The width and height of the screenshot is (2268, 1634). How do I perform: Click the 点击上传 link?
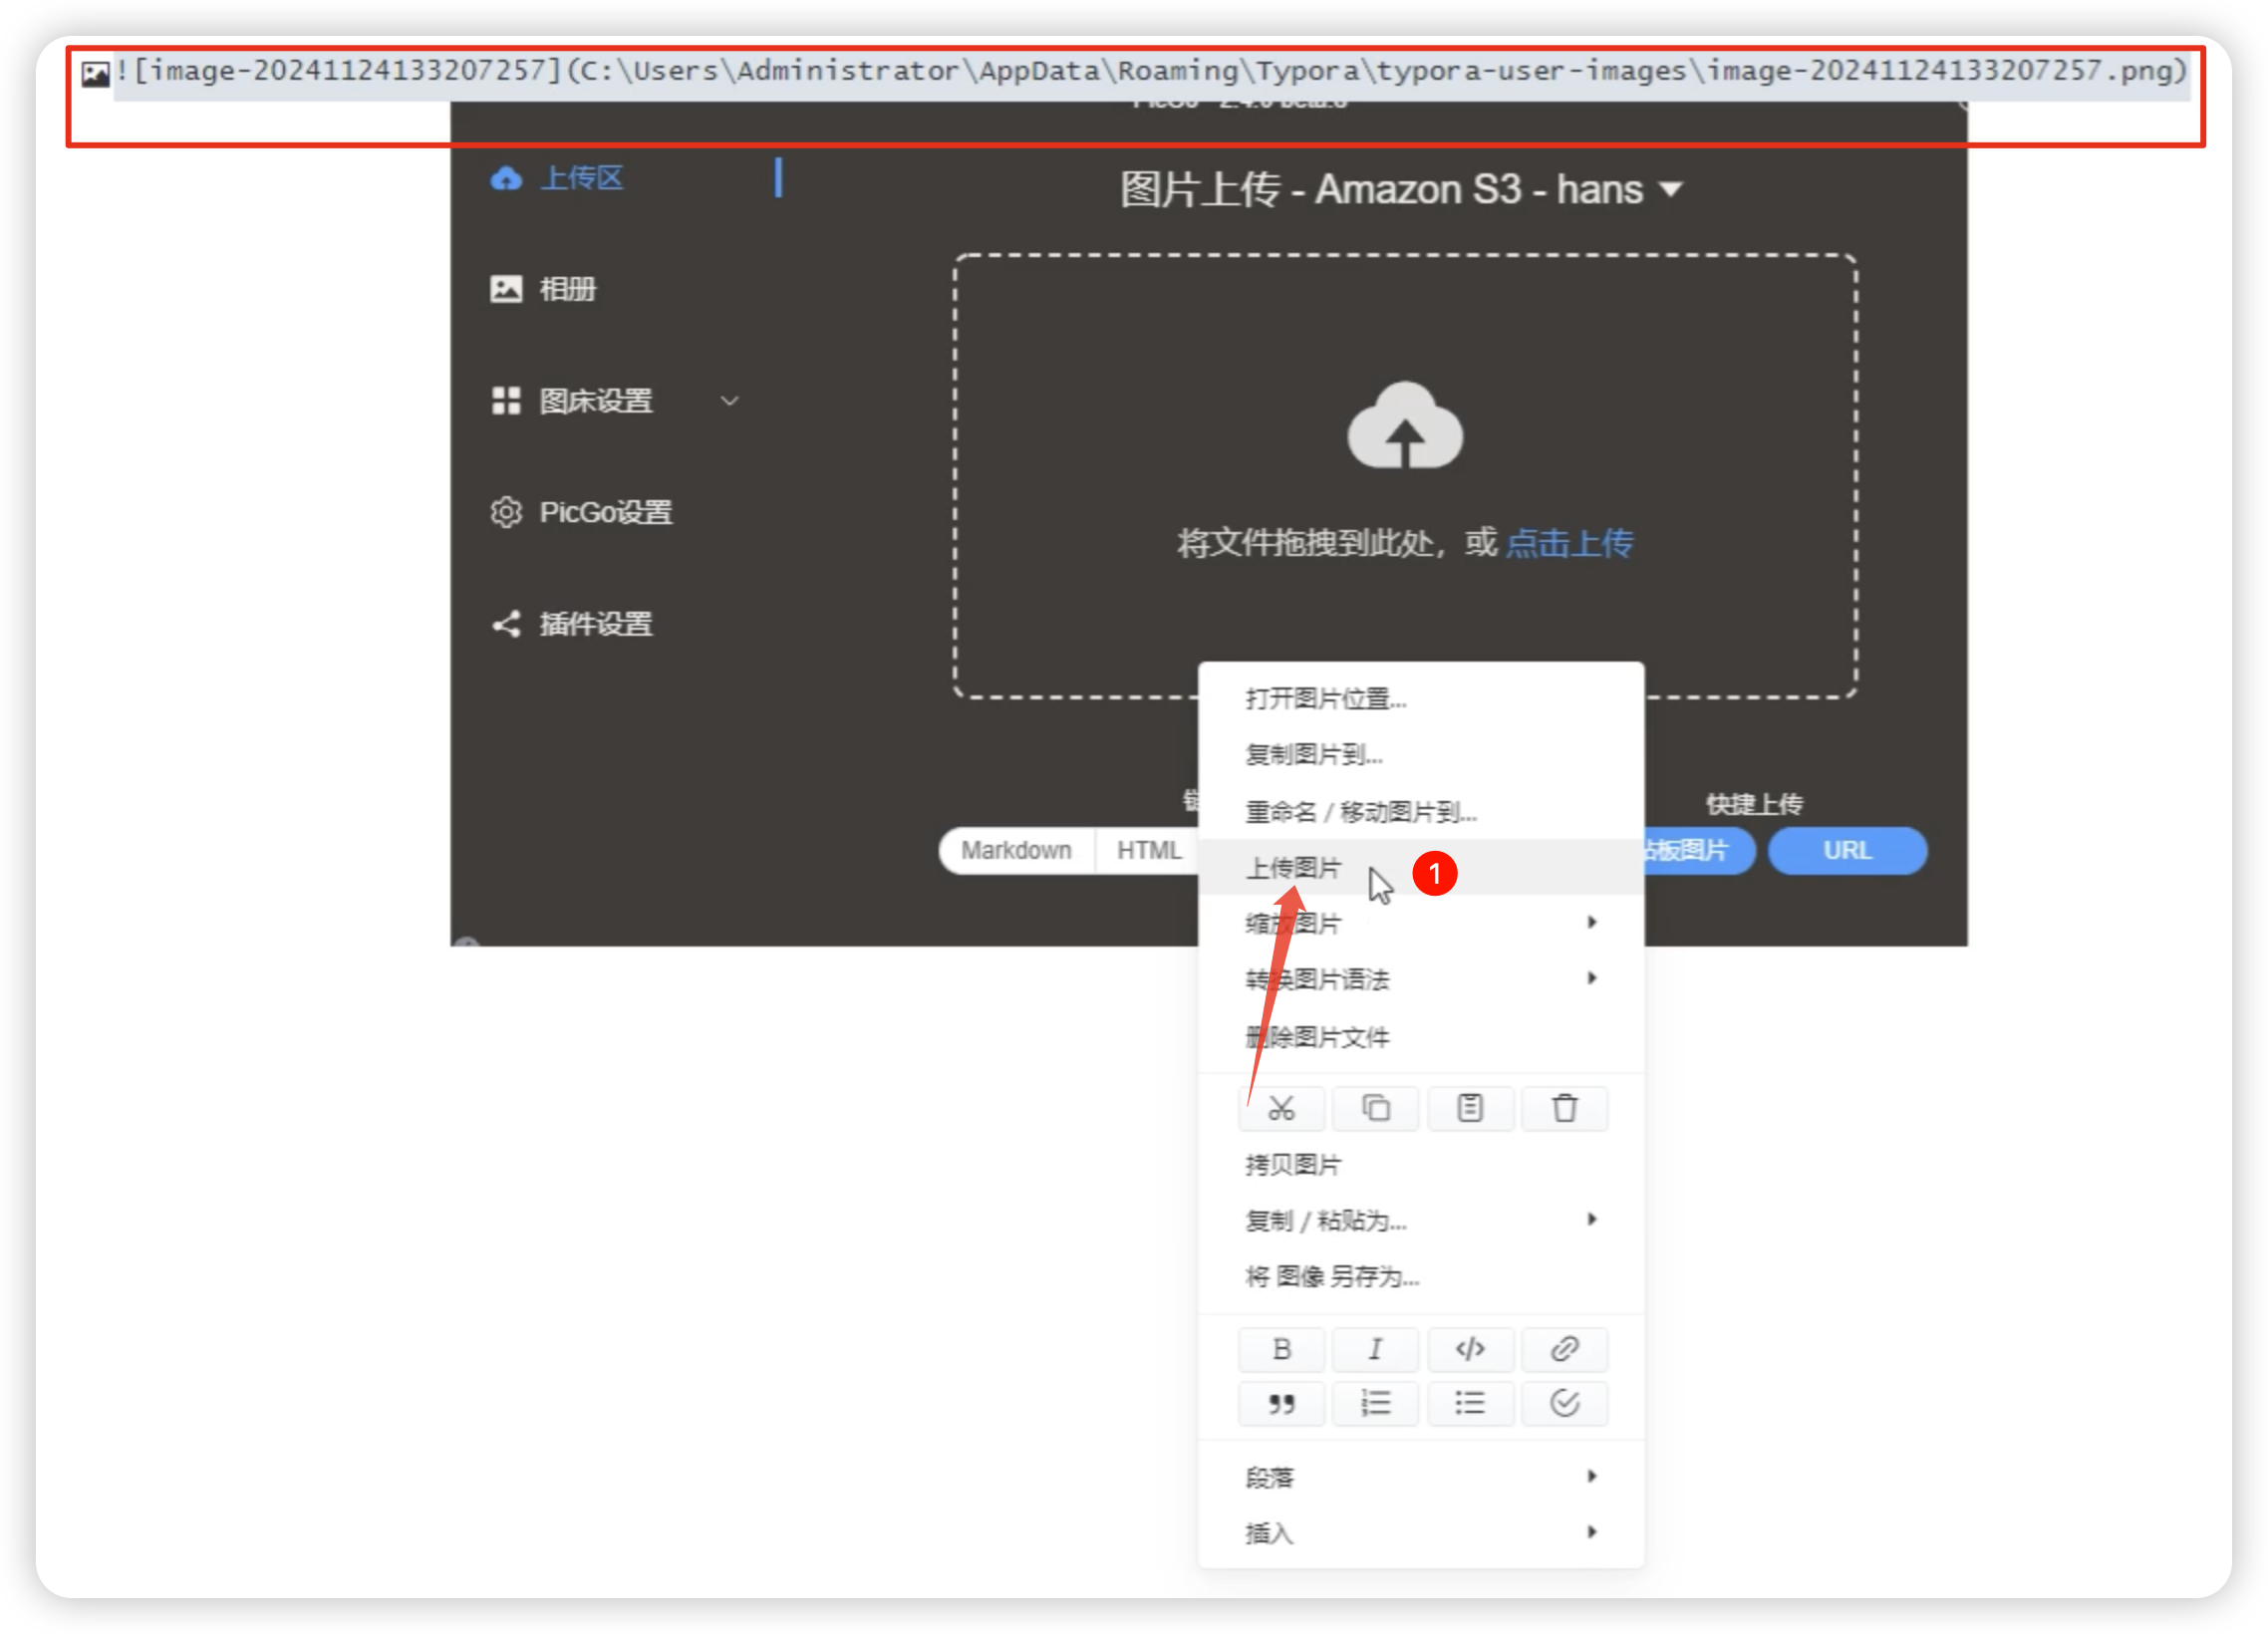(1568, 543)
